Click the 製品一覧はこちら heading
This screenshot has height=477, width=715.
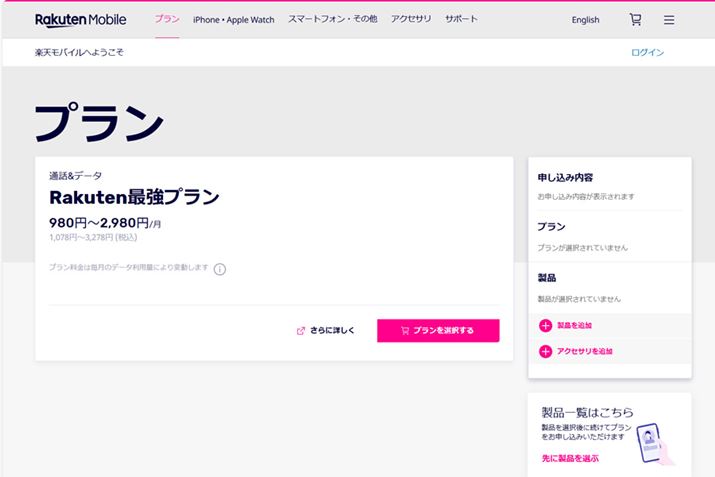(586, 411)
